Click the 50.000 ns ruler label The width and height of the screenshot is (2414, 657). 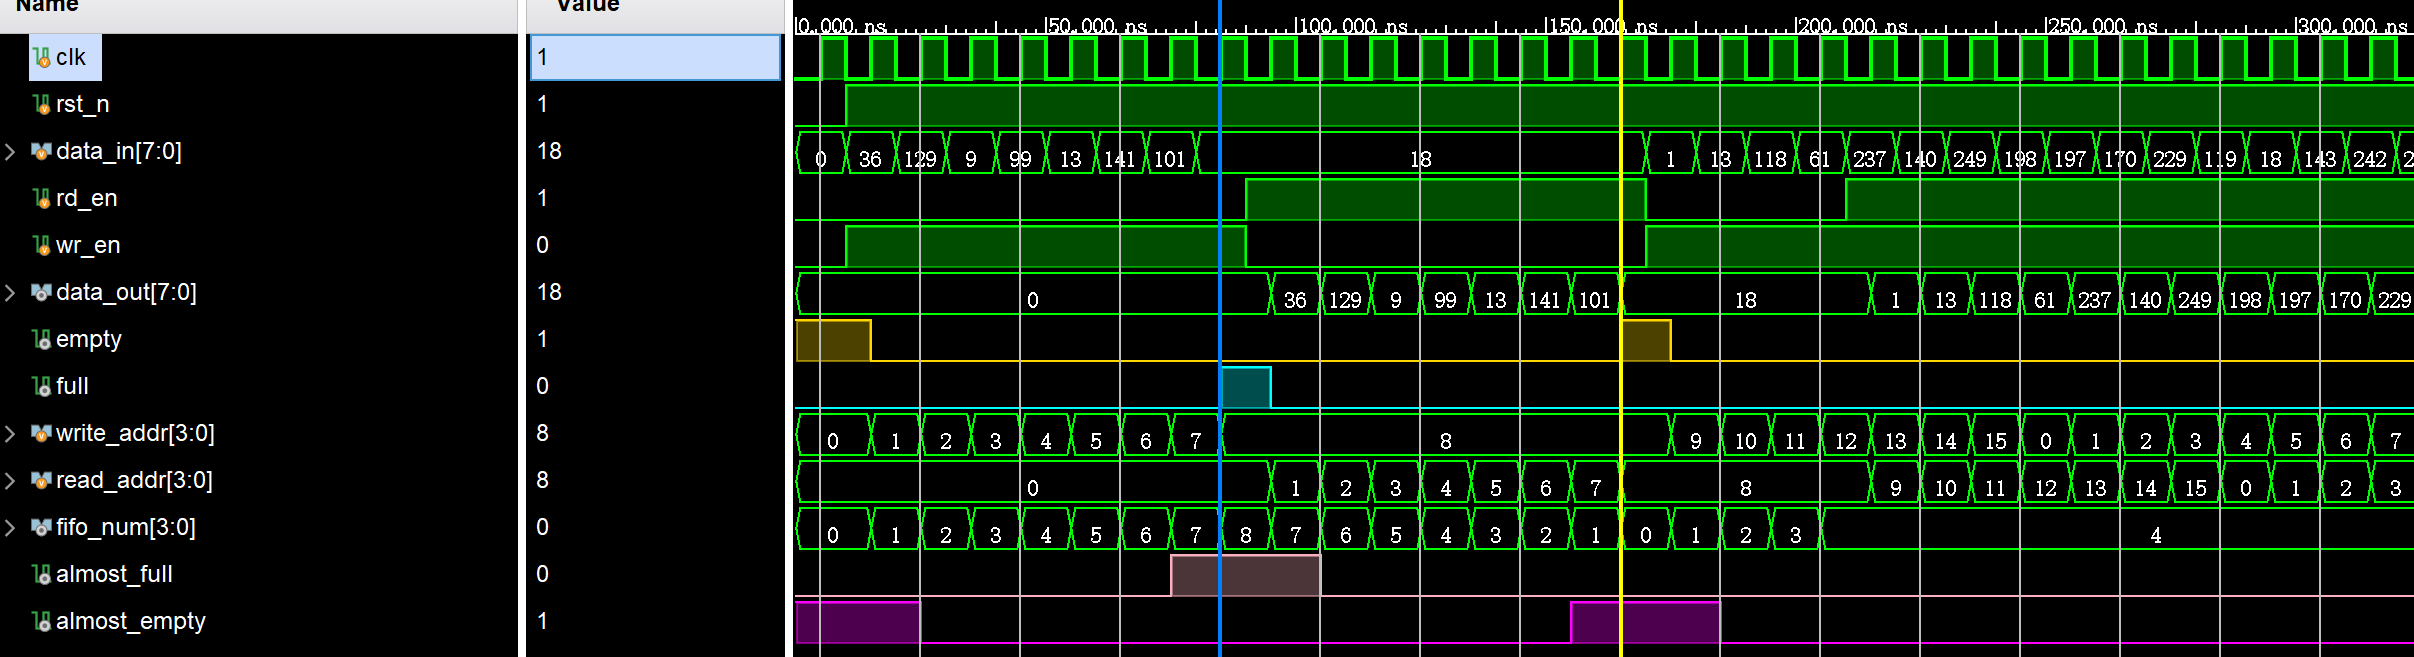1097,26
